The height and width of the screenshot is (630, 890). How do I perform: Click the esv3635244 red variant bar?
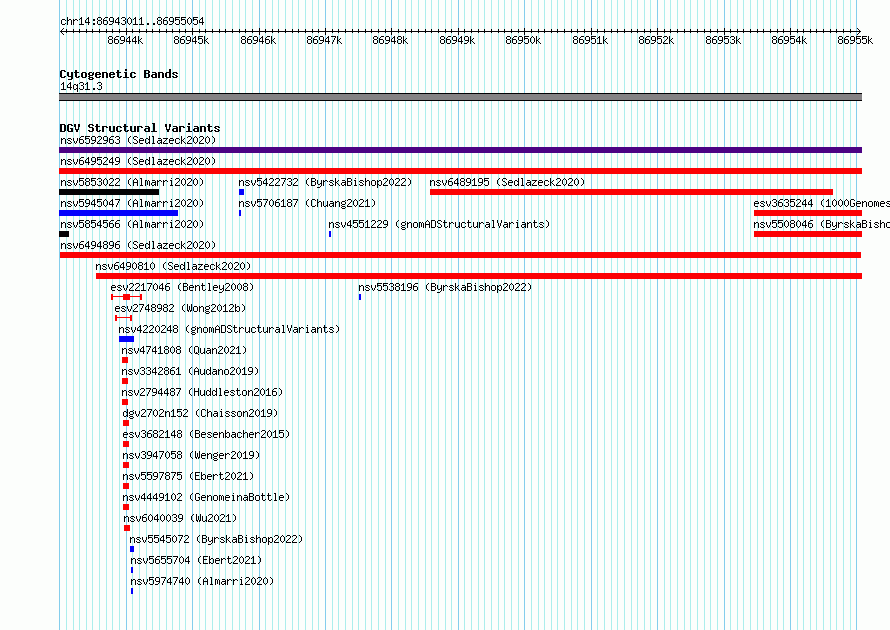808,213
